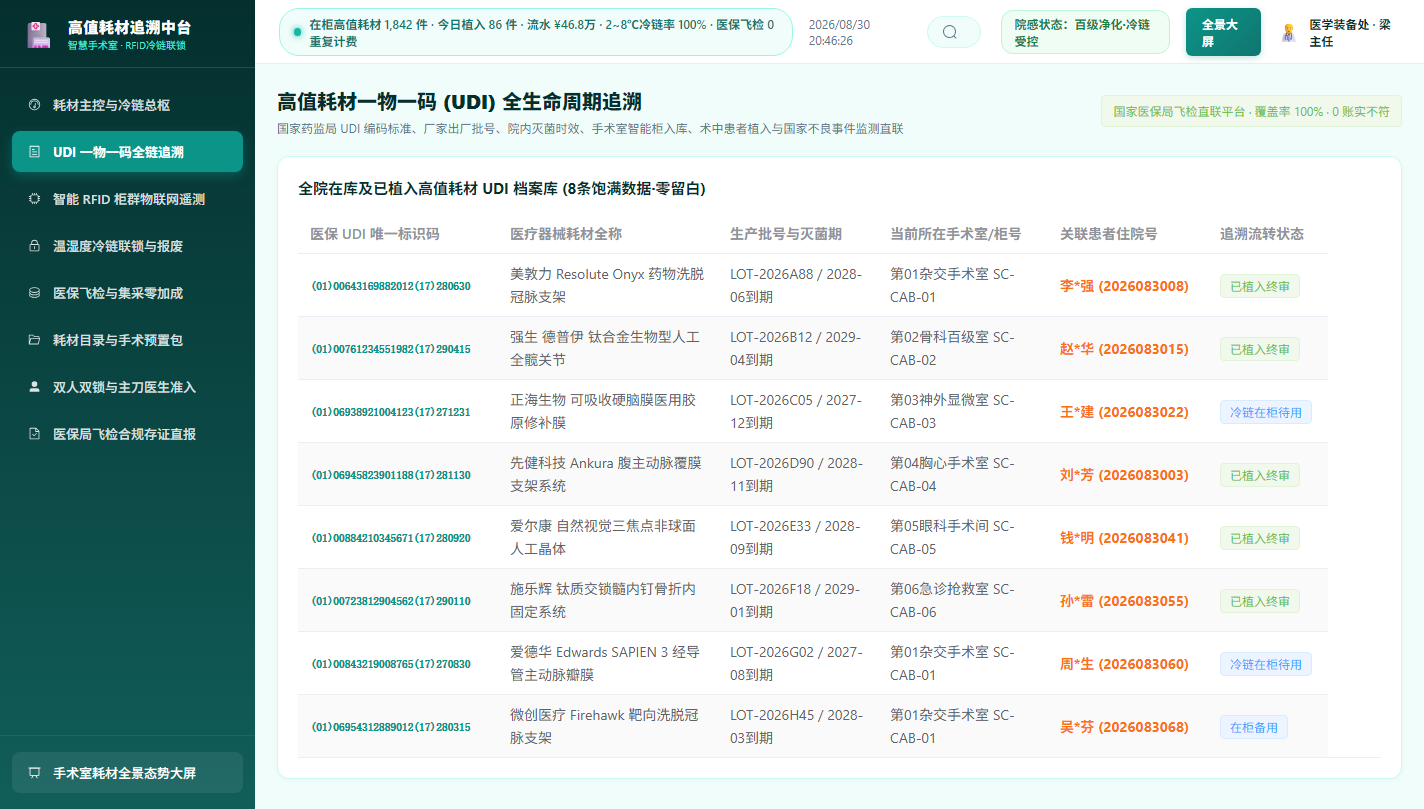Click 在柜备用 tag in 吴*芬 row

pos(1253,727)
